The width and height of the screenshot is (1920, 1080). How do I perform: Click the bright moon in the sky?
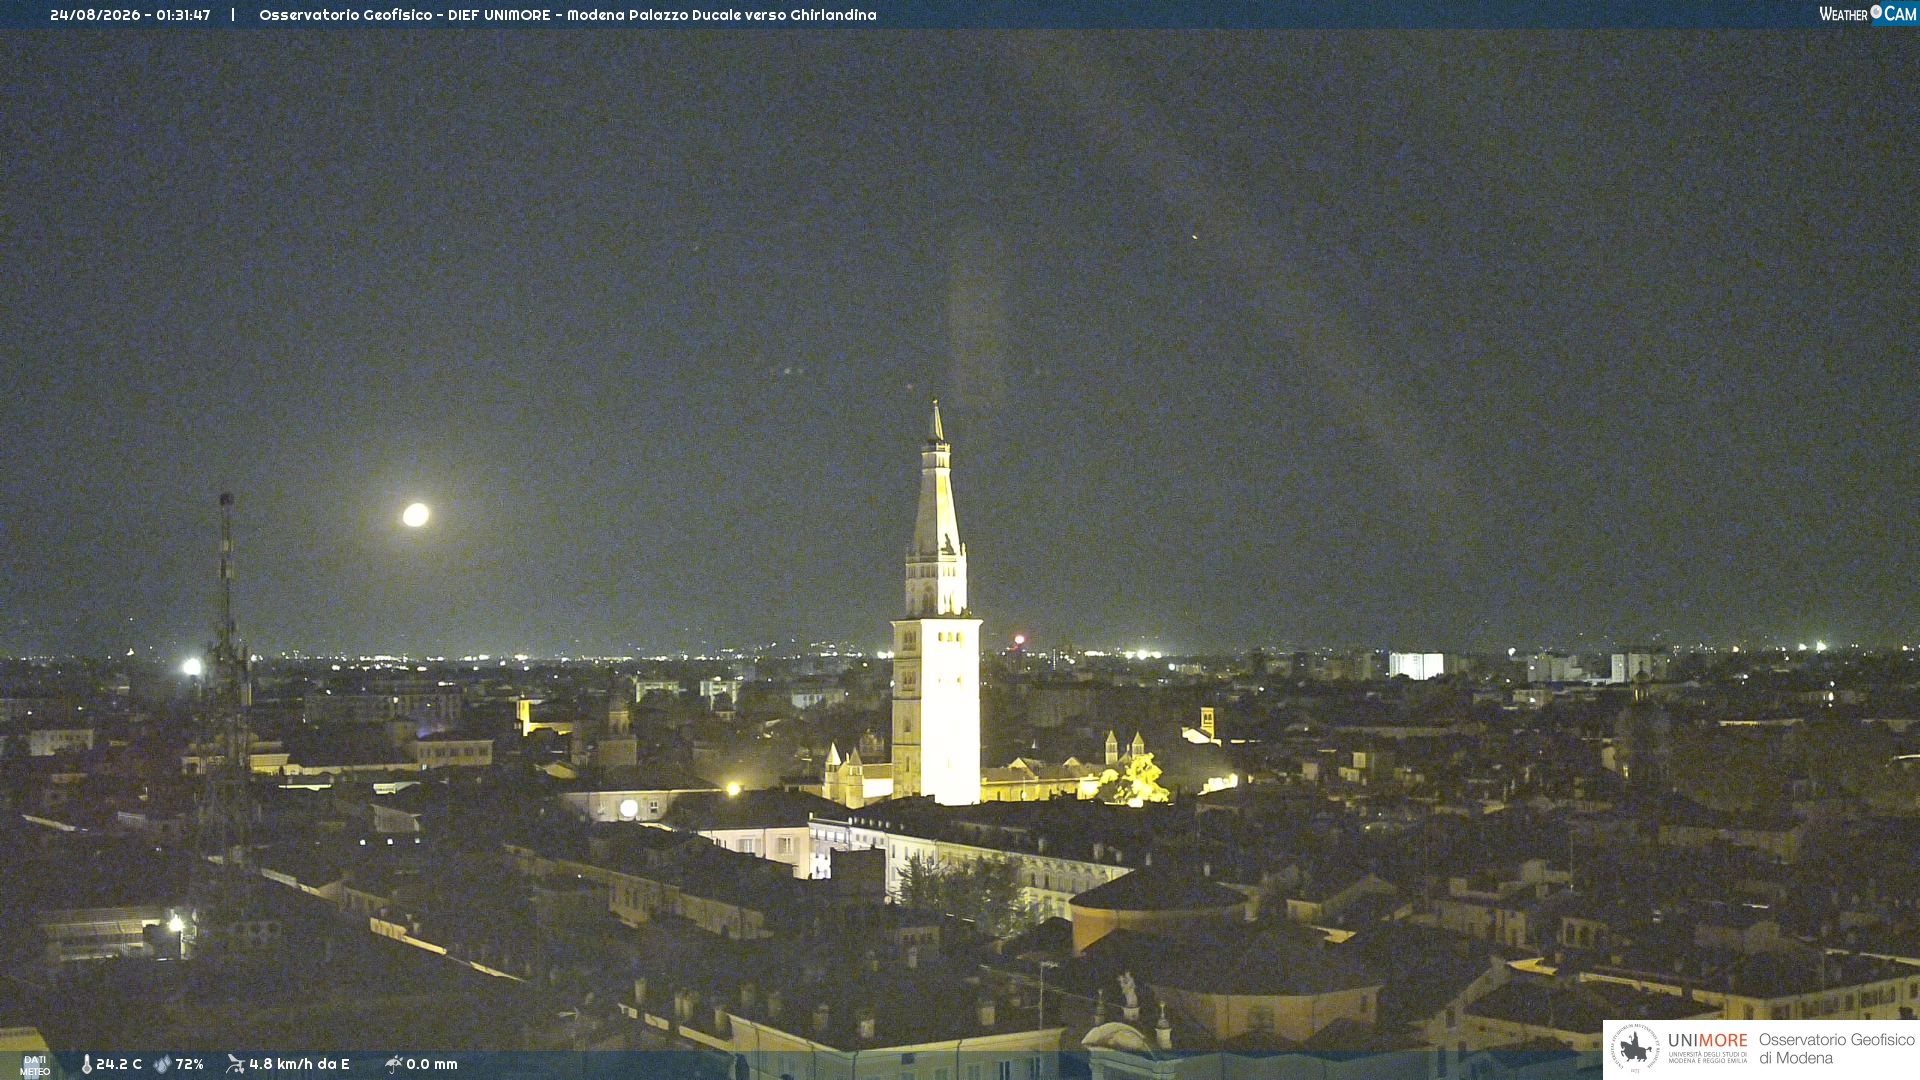(416, 515)
